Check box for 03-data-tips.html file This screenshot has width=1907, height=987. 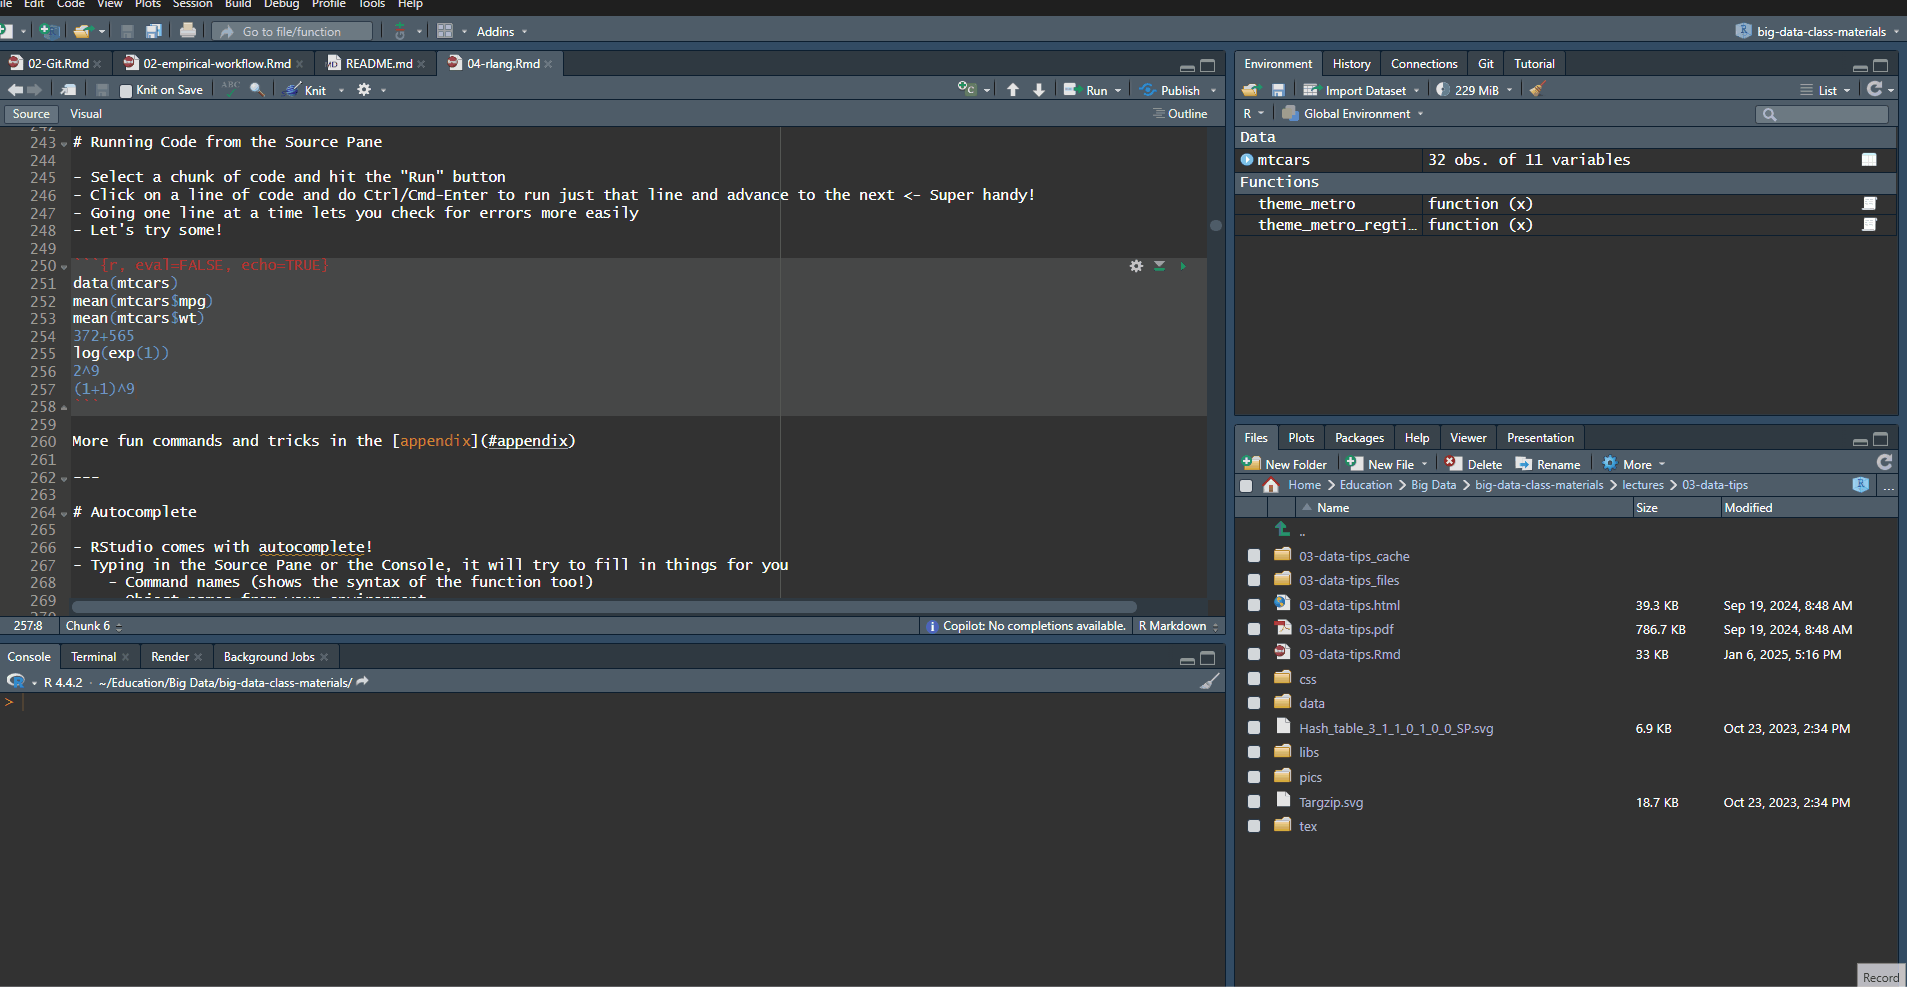[x=1254, y=605]
